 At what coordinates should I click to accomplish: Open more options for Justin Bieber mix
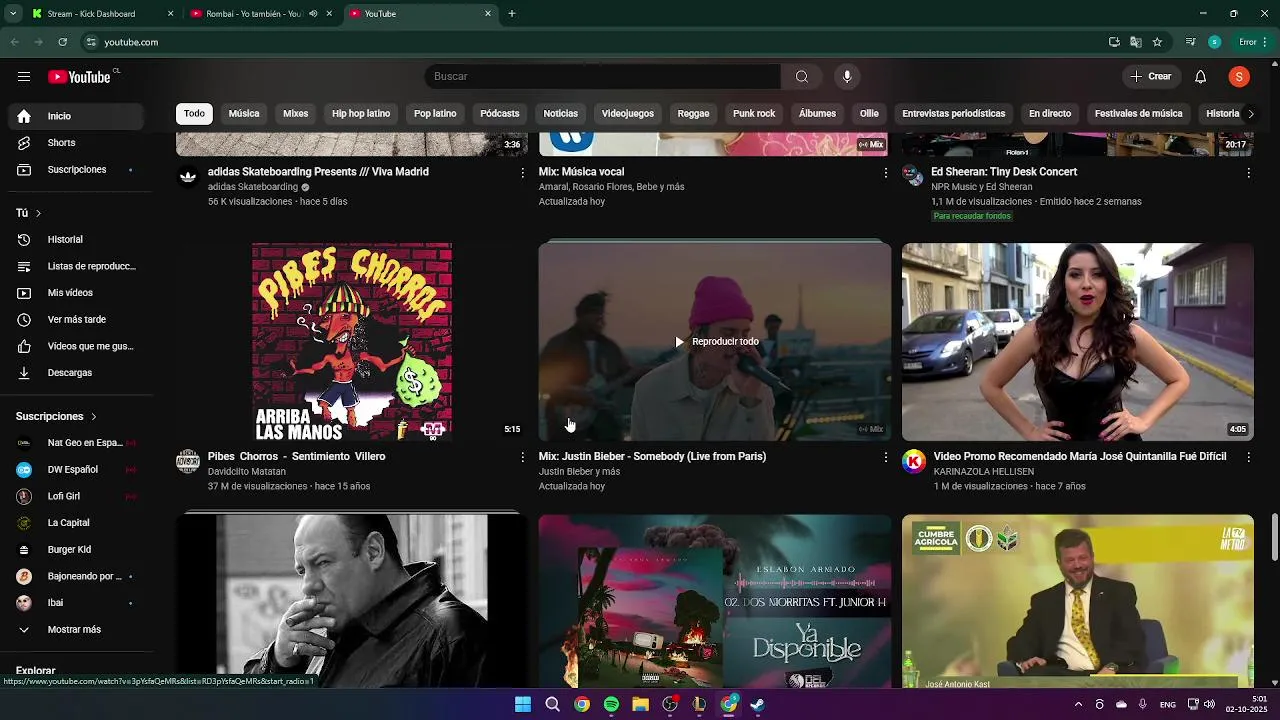coord(885,457)
